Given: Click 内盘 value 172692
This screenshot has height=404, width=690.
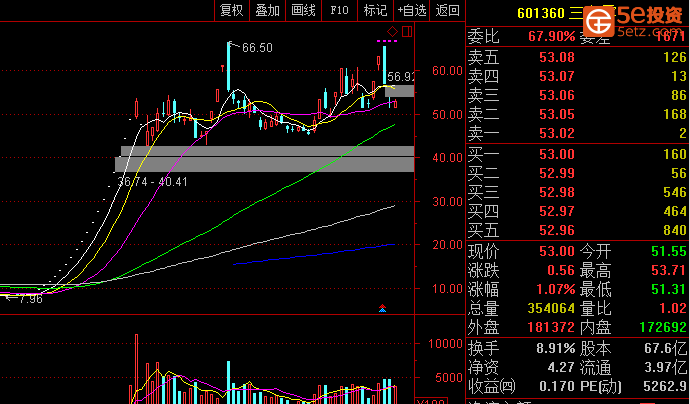Looking at the screenshot, I should tap(663, 327).
